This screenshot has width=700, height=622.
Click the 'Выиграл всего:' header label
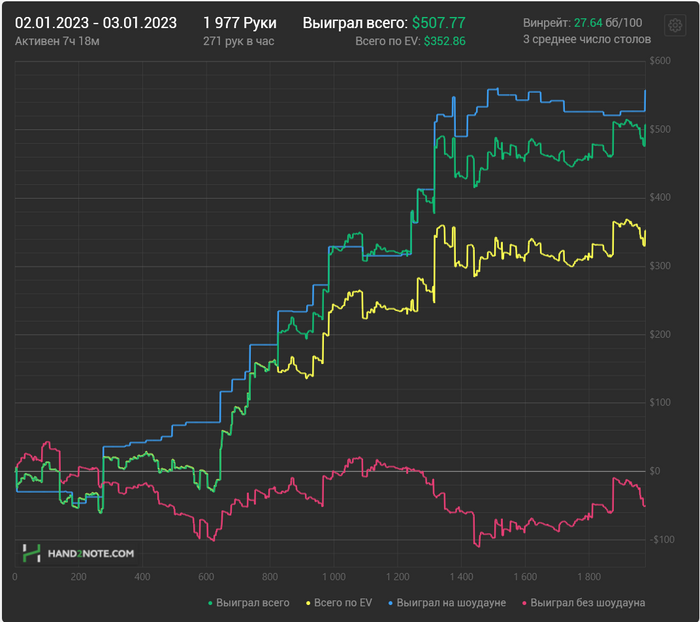coord(355,23)
